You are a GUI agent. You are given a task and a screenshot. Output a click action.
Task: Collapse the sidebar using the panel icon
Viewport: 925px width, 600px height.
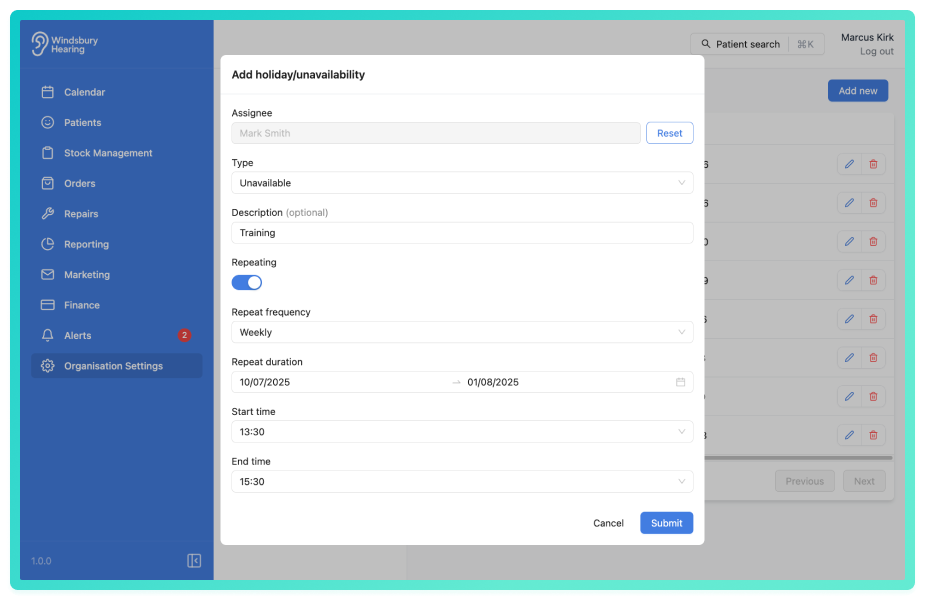194,560
